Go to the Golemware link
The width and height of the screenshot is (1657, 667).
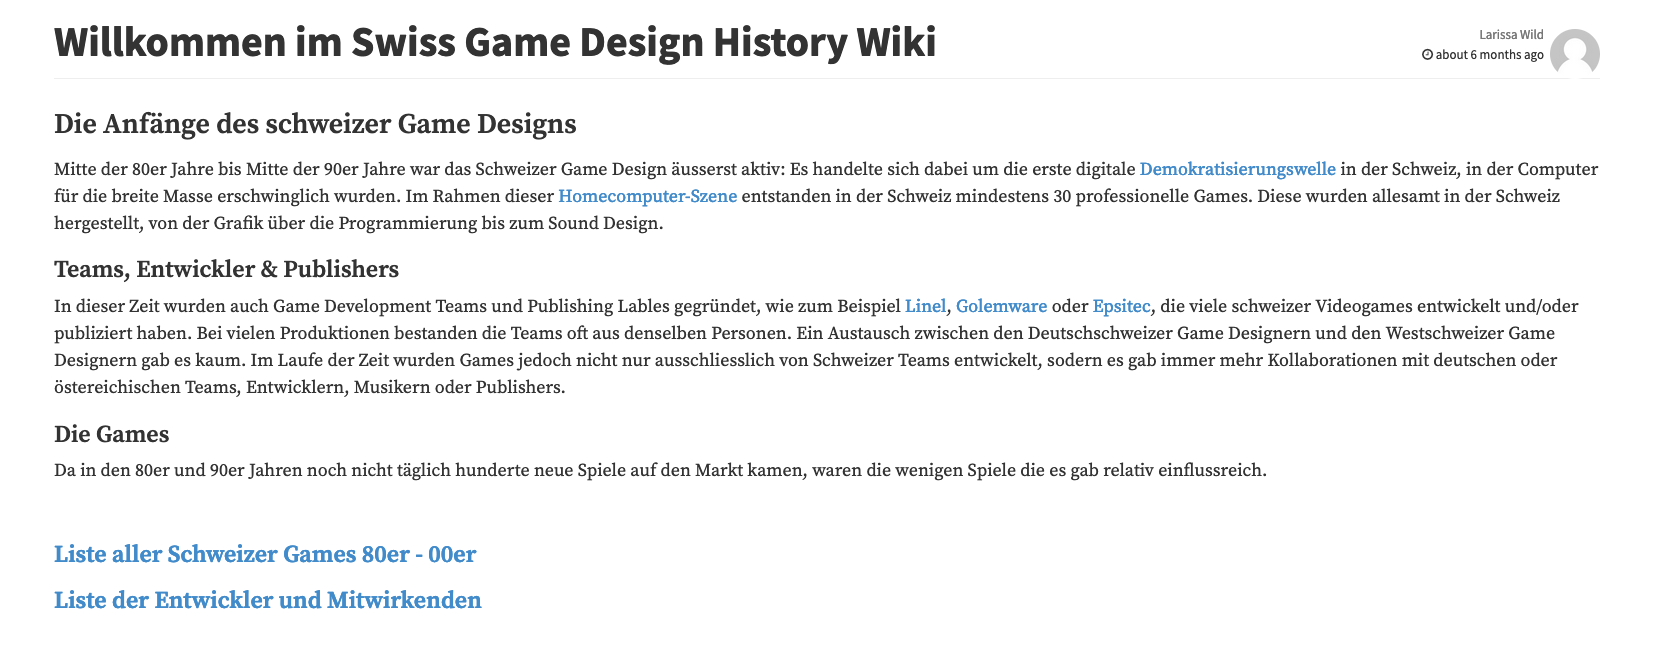click(x=1001, y=306)
